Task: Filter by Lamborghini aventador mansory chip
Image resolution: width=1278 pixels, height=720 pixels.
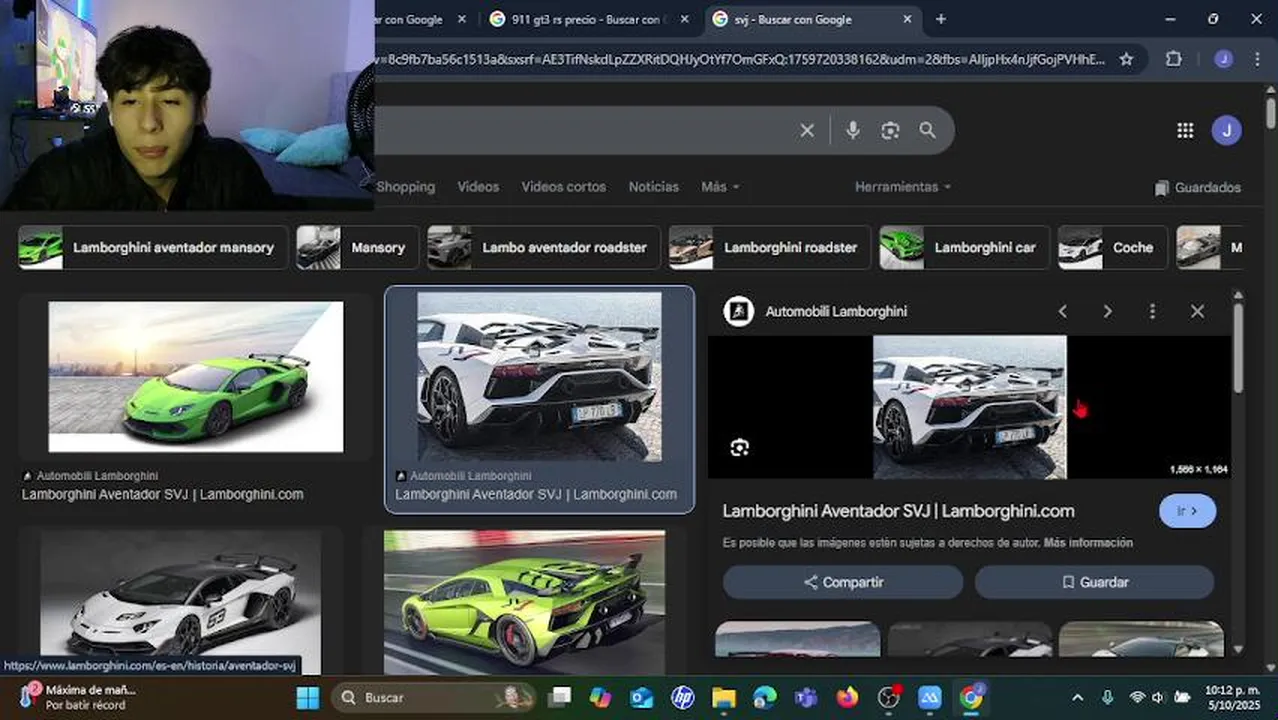Action: tap(153, 247)
